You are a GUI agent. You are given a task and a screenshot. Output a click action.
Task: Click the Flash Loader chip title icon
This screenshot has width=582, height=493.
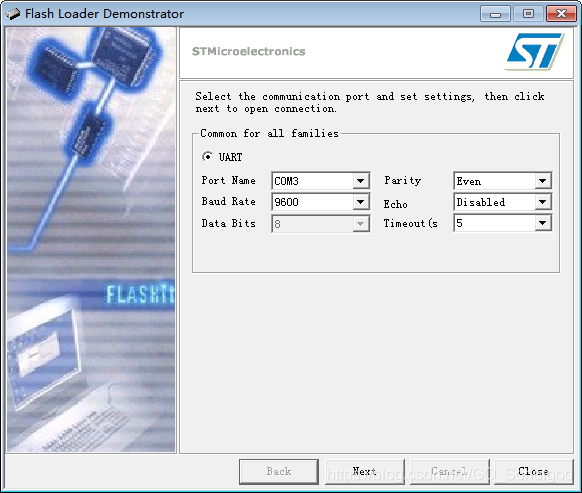pyautogui.click(x=13, y=14)
